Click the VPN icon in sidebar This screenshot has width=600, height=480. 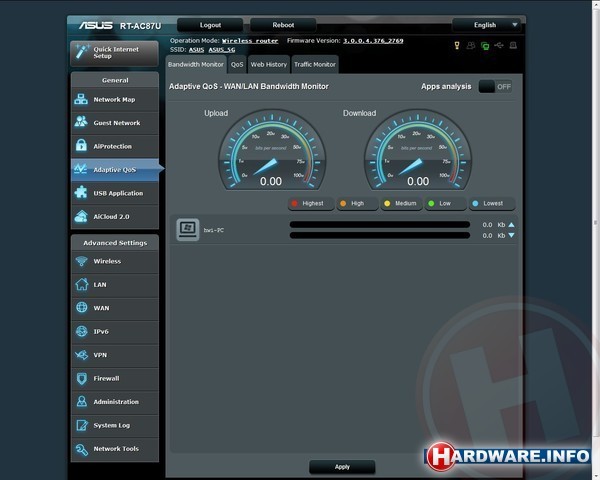[x=82, y=355]
